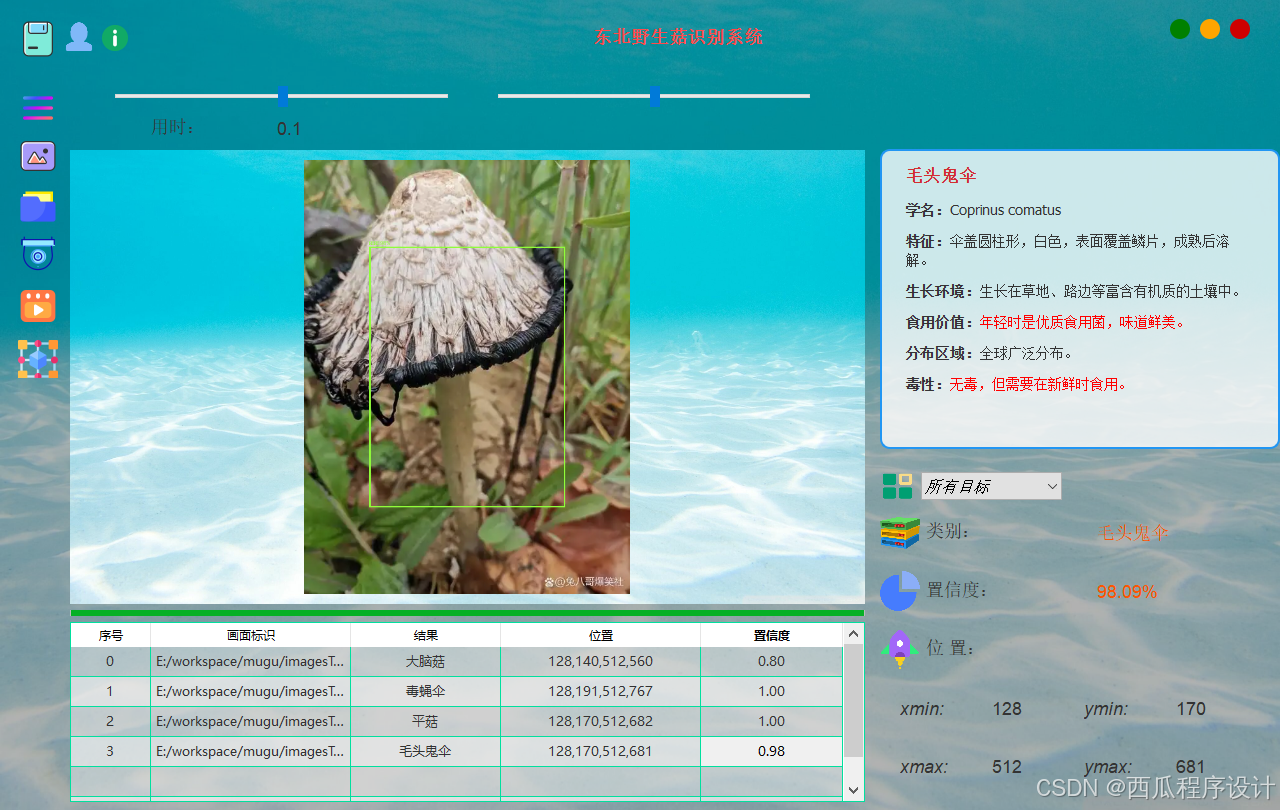
Task: Click the xmax value 512
Action: click(x=1007, y=767)
